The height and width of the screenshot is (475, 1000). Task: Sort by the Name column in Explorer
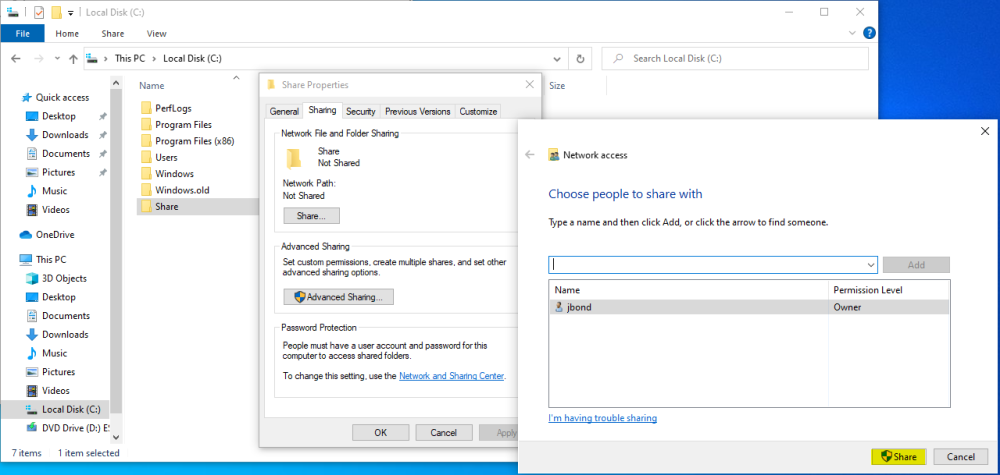coord(152,85)
